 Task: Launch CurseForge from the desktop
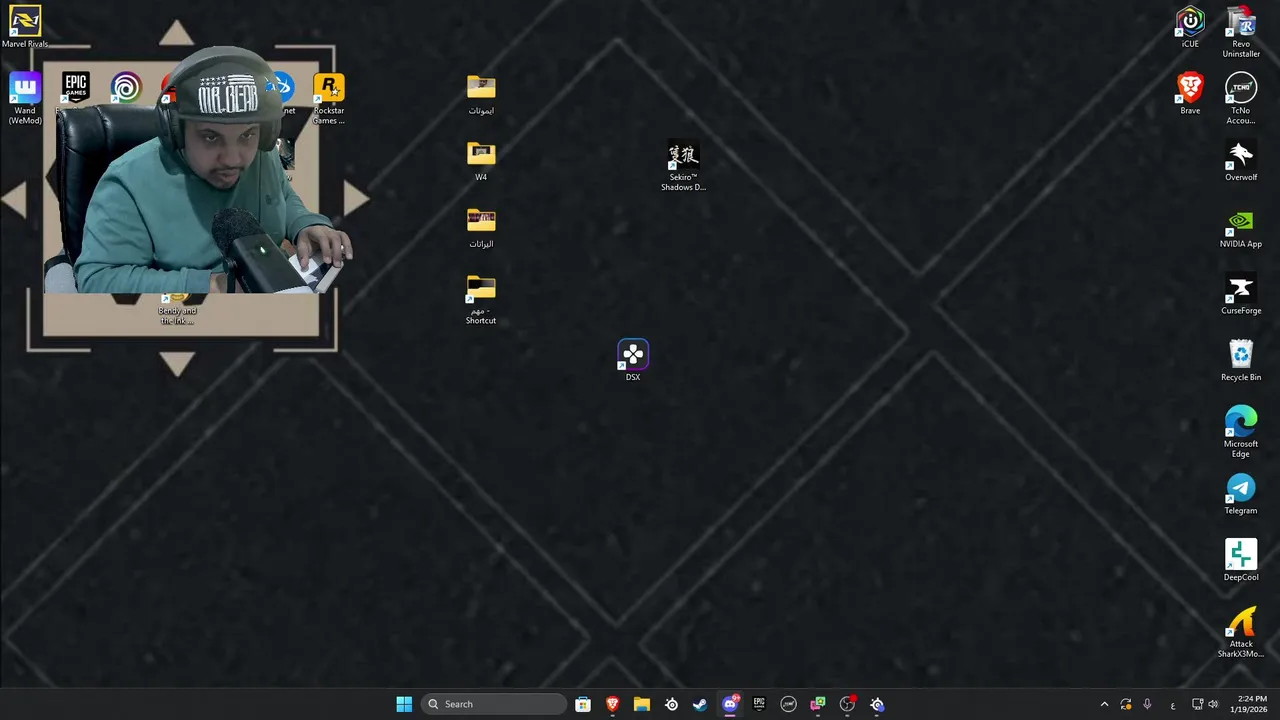click(1241, 295)
